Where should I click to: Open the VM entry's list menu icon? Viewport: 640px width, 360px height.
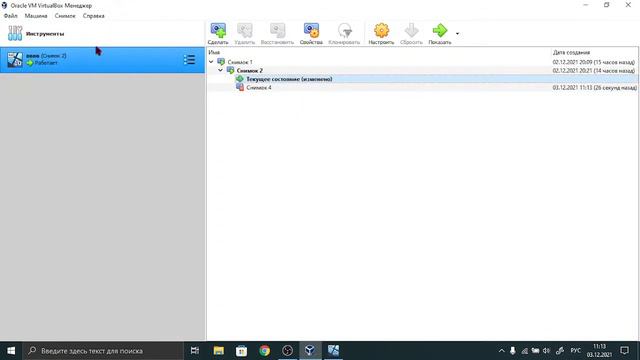coord(189,60)
